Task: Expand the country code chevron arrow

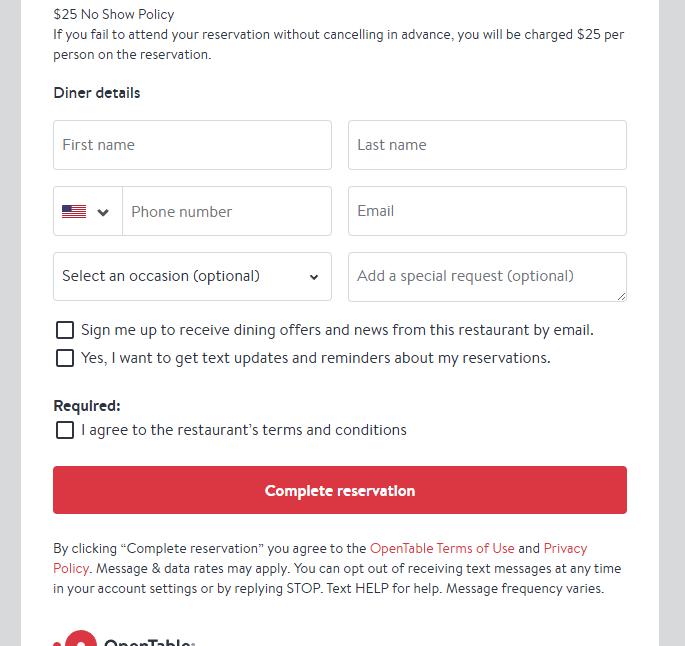Action: click(x=103, y=212)
